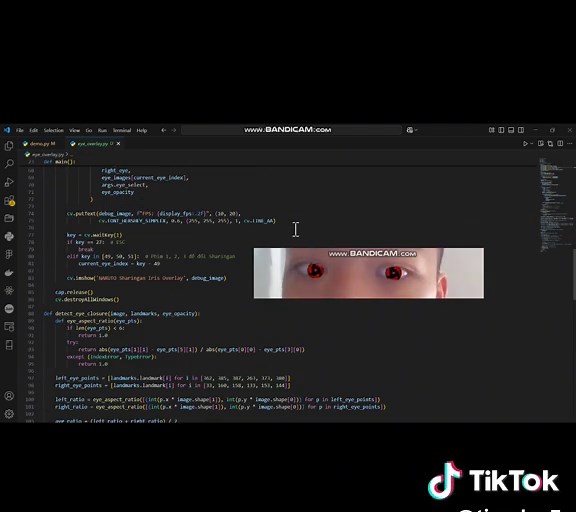Go forward with the right arrow in title bar

tap(174, 130)
